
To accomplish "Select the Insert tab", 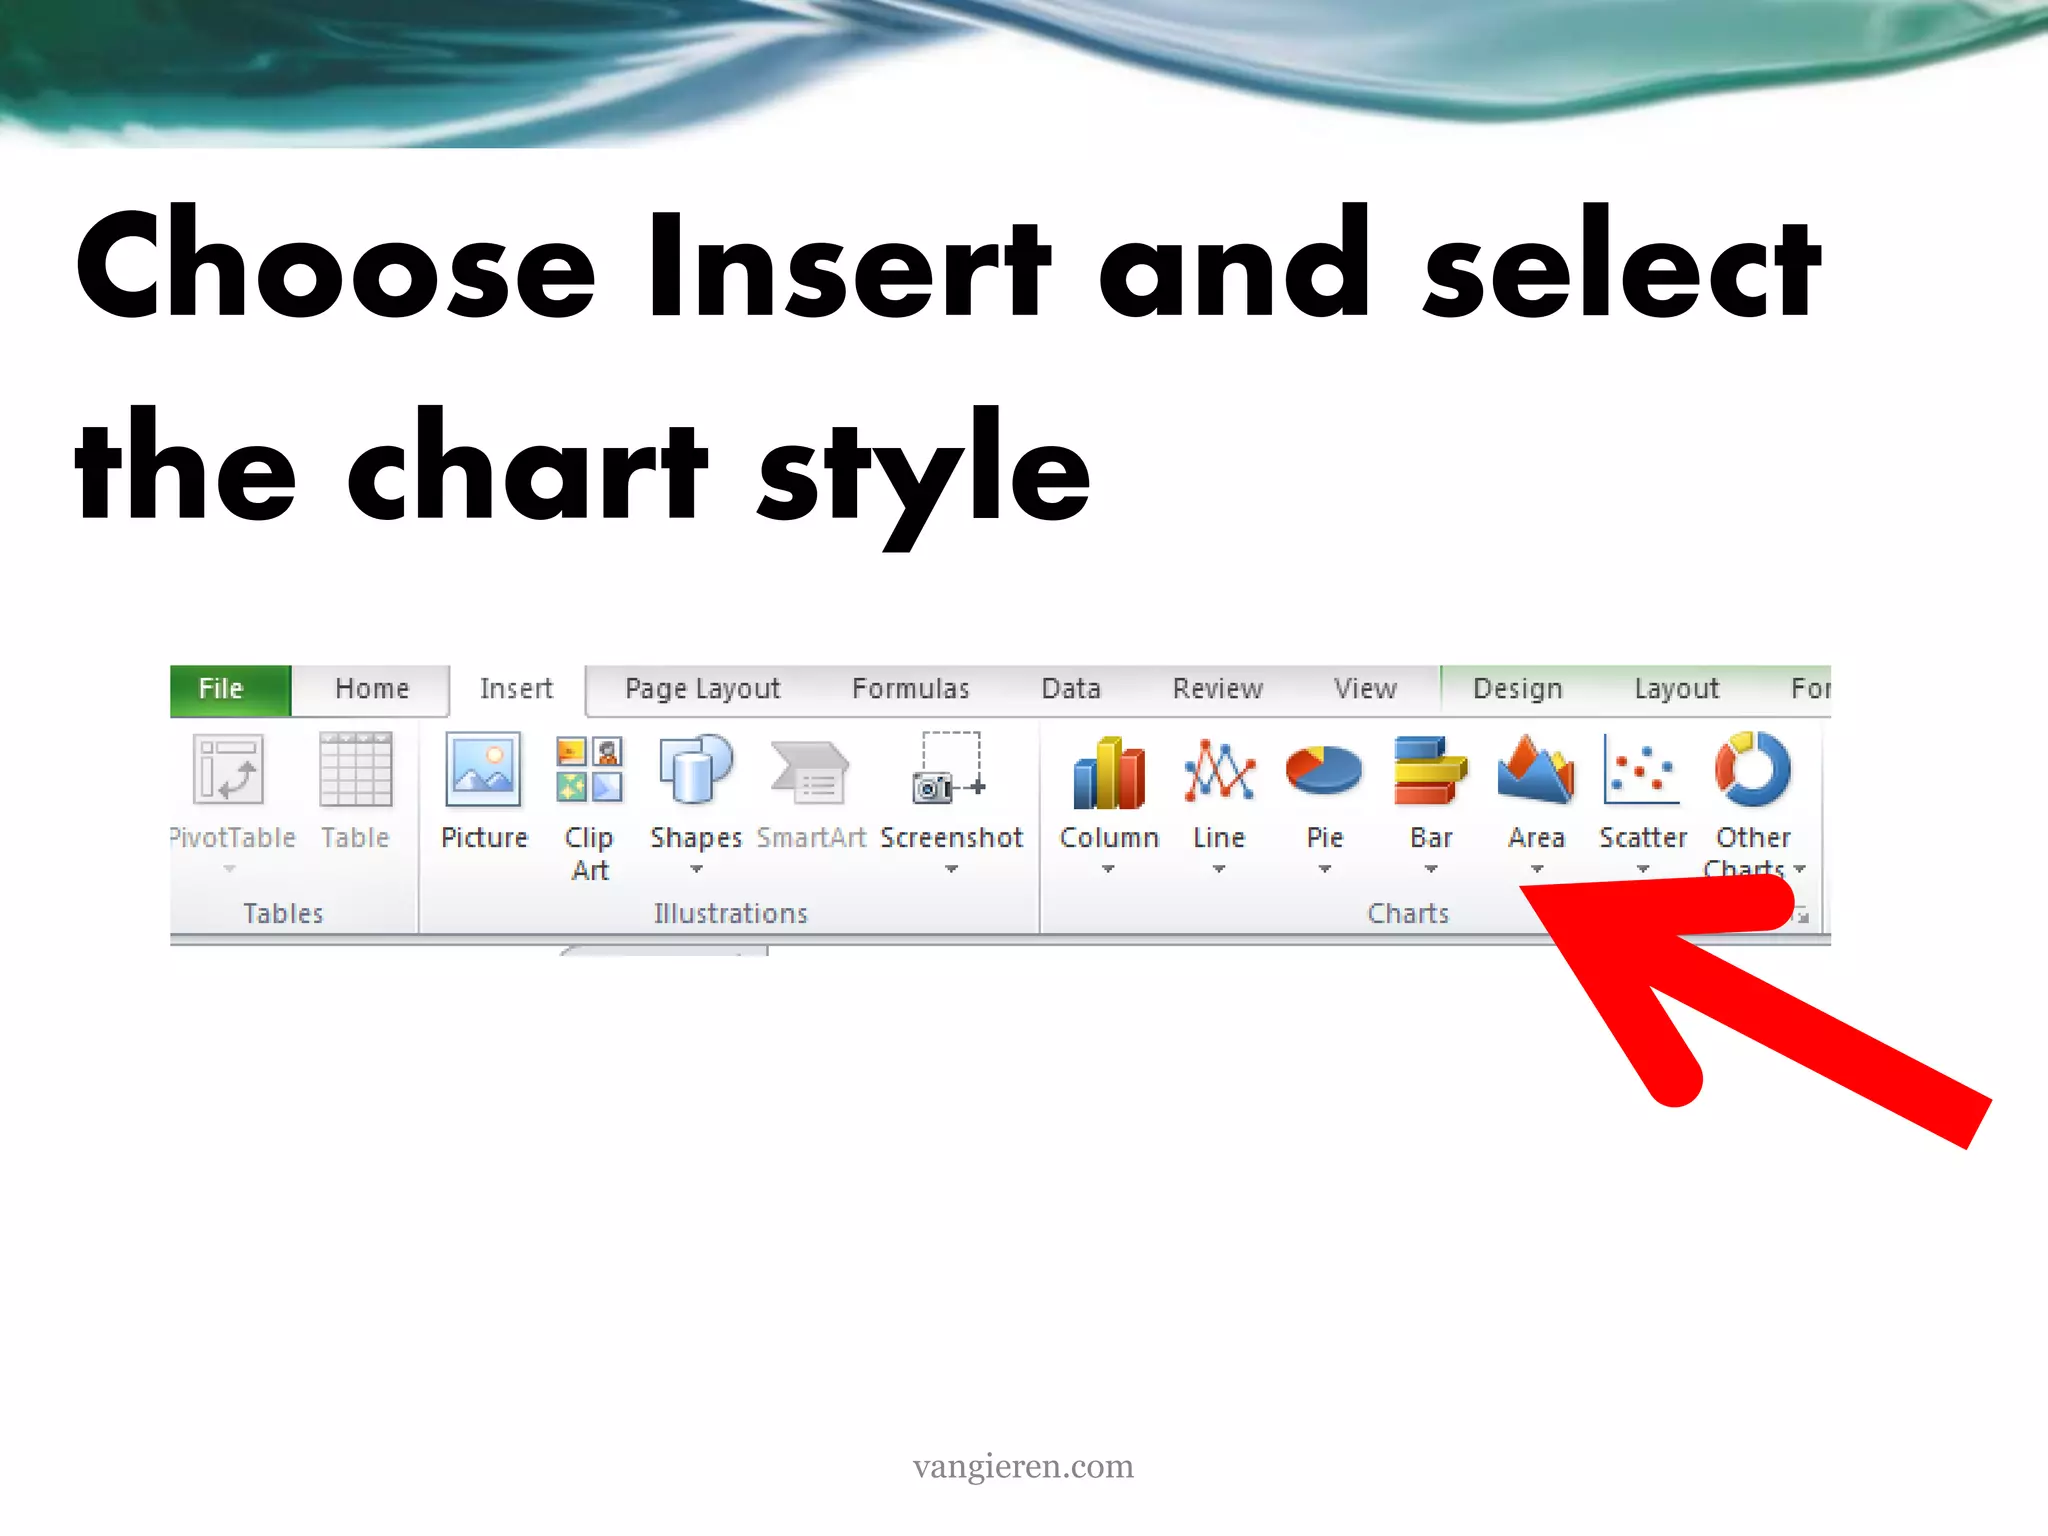I will (x=516, y=690).
